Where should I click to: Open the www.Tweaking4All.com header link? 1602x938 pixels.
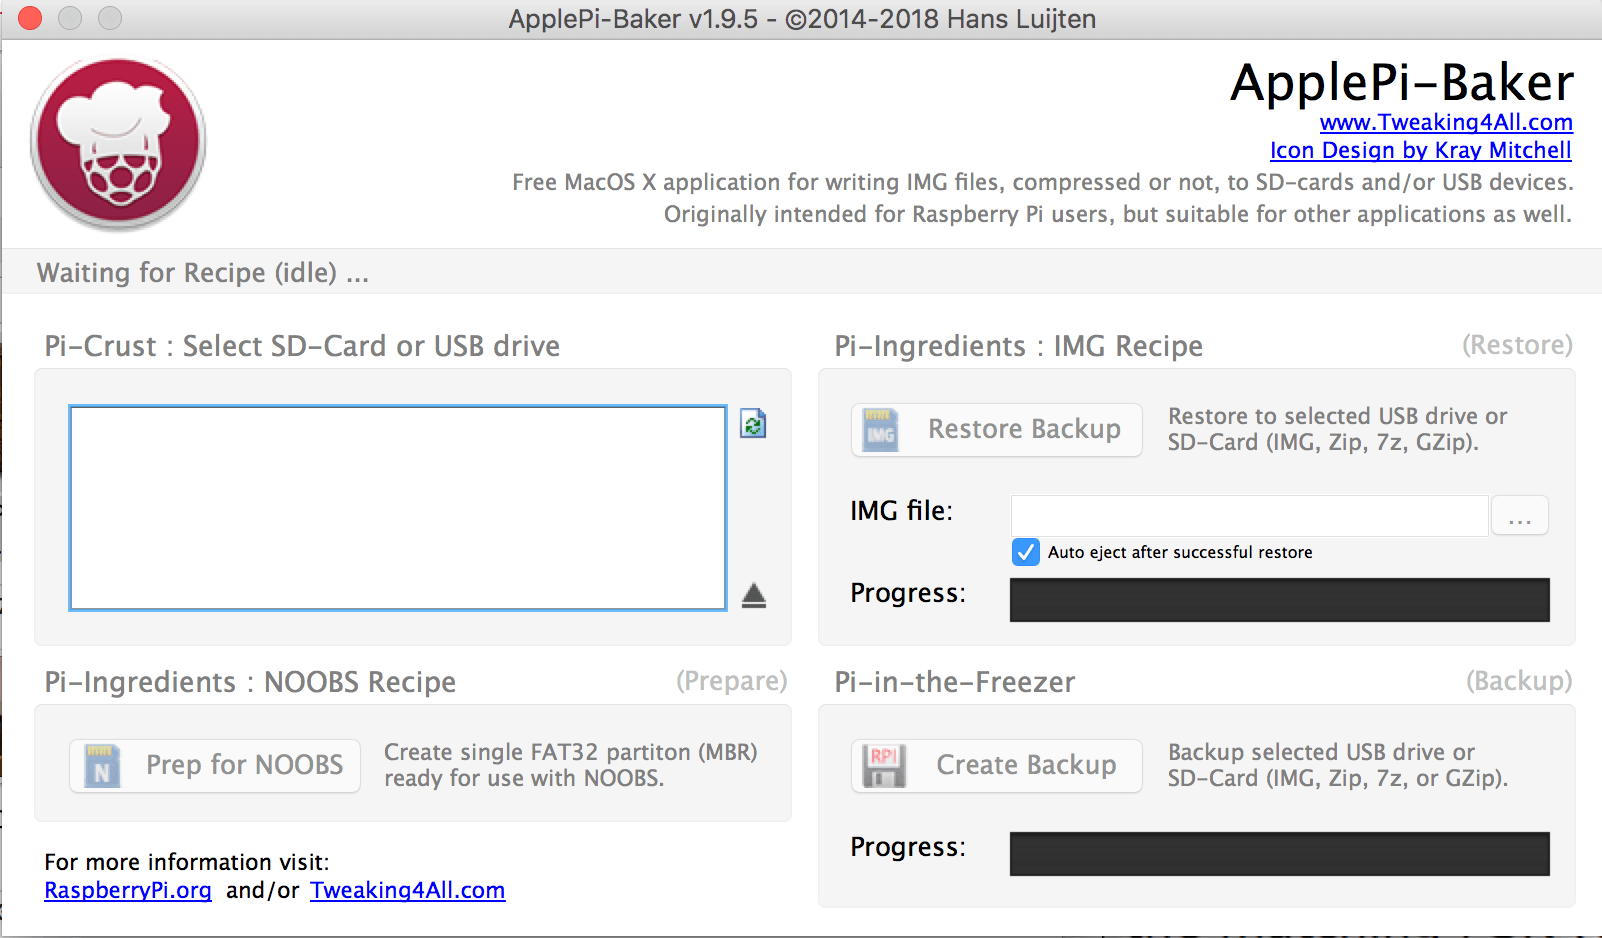coord(1446,123)
